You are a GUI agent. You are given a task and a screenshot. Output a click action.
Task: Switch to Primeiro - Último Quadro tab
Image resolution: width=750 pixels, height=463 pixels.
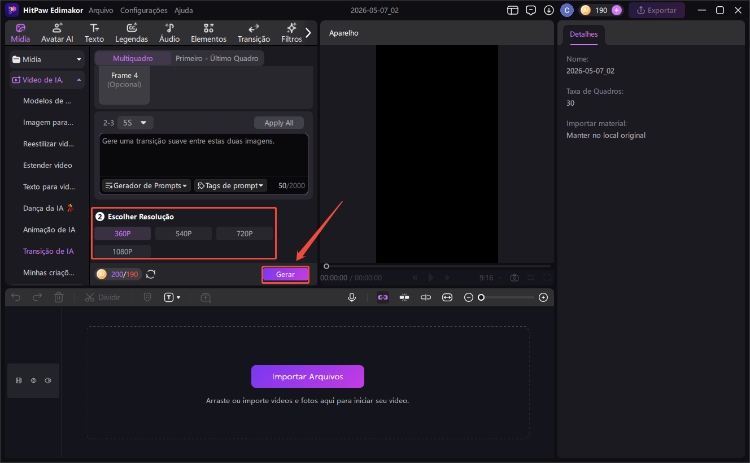217,58
